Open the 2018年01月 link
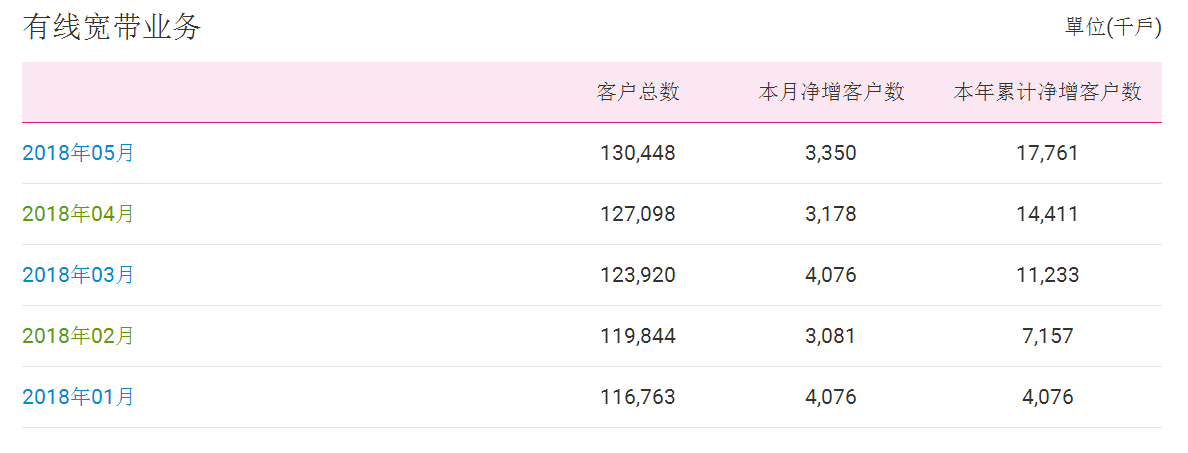The image size is (1188, 453). pyautogui.click(x=78, y=397)
